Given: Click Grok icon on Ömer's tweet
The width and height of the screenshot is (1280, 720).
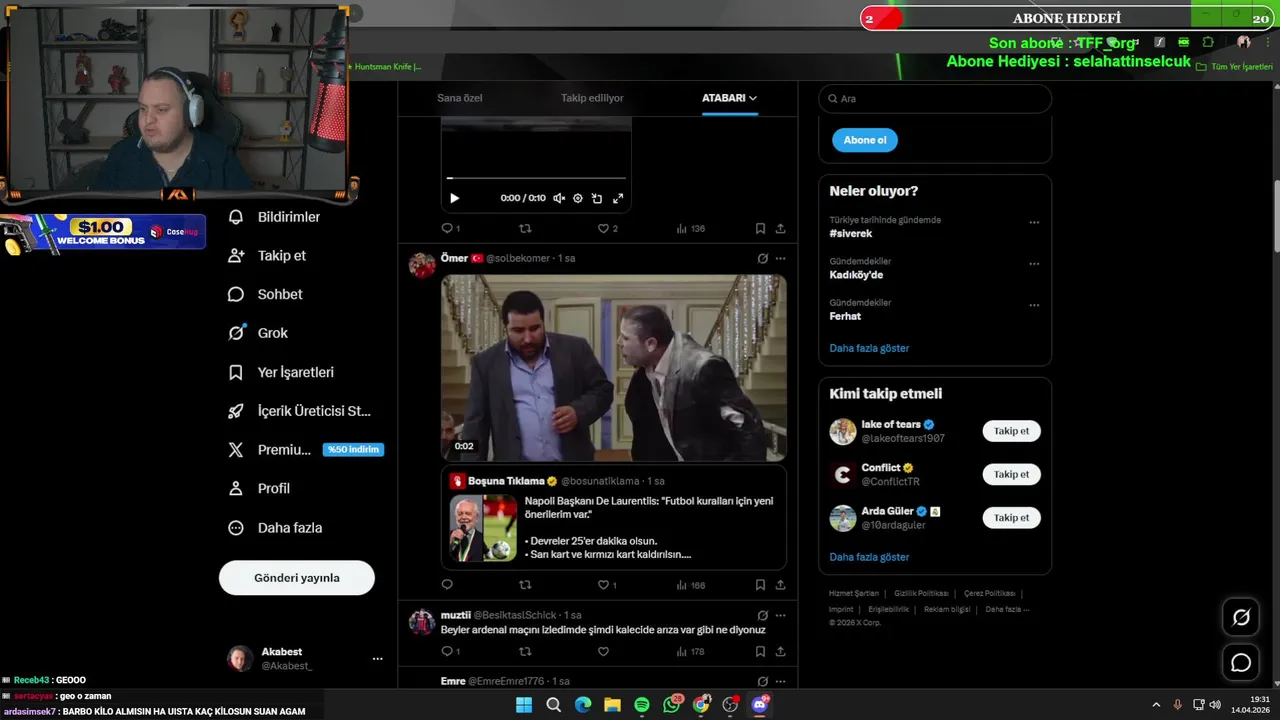Looking at the screenshot, I should [x=762, y=258].
